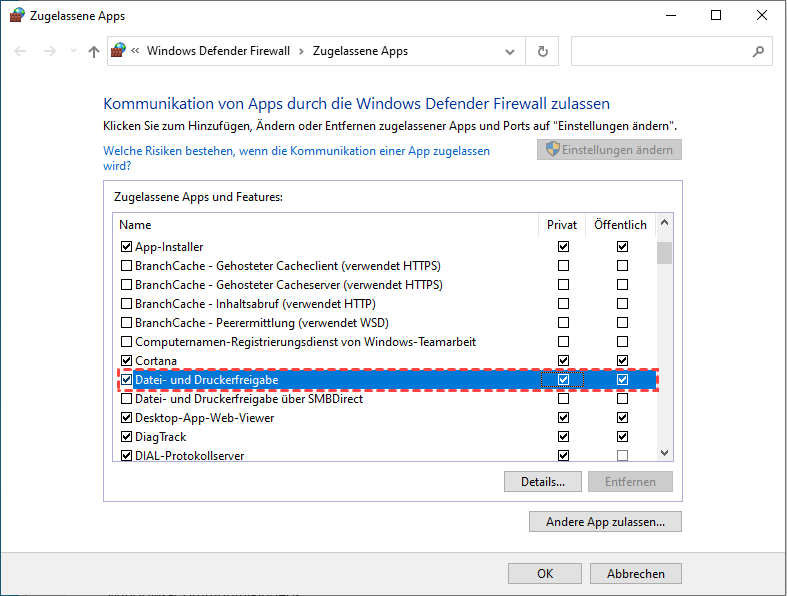The image size is (787, 596).
Task: Toggle Öffentlich checkbox for DIAL-Protokollserver
Action: pos(623,456)
